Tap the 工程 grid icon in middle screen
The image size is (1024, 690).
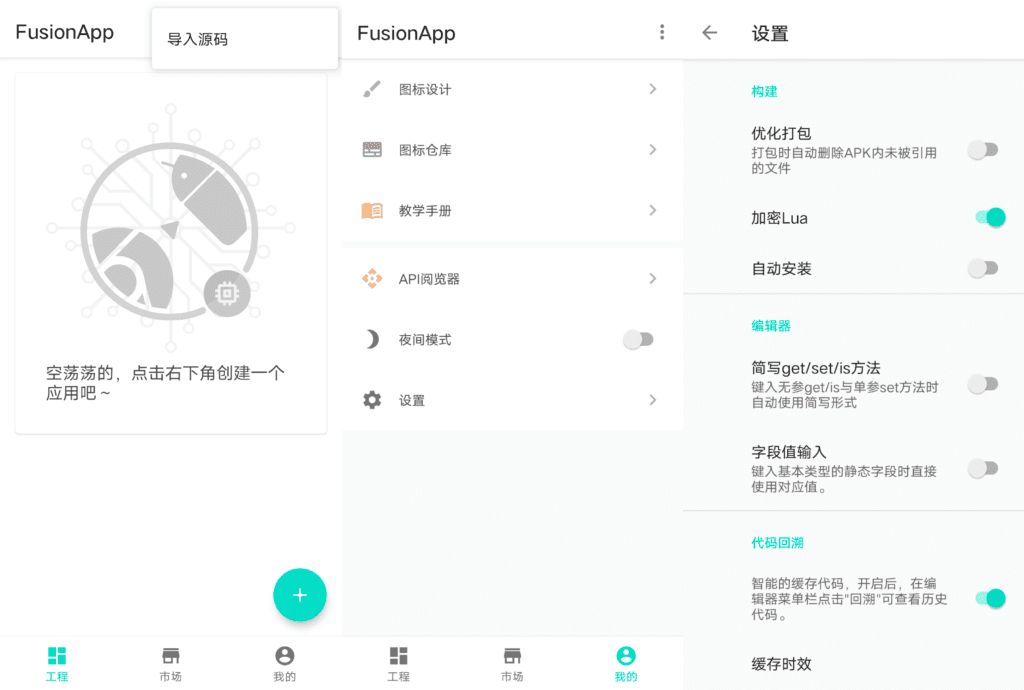tap(398, 655)
